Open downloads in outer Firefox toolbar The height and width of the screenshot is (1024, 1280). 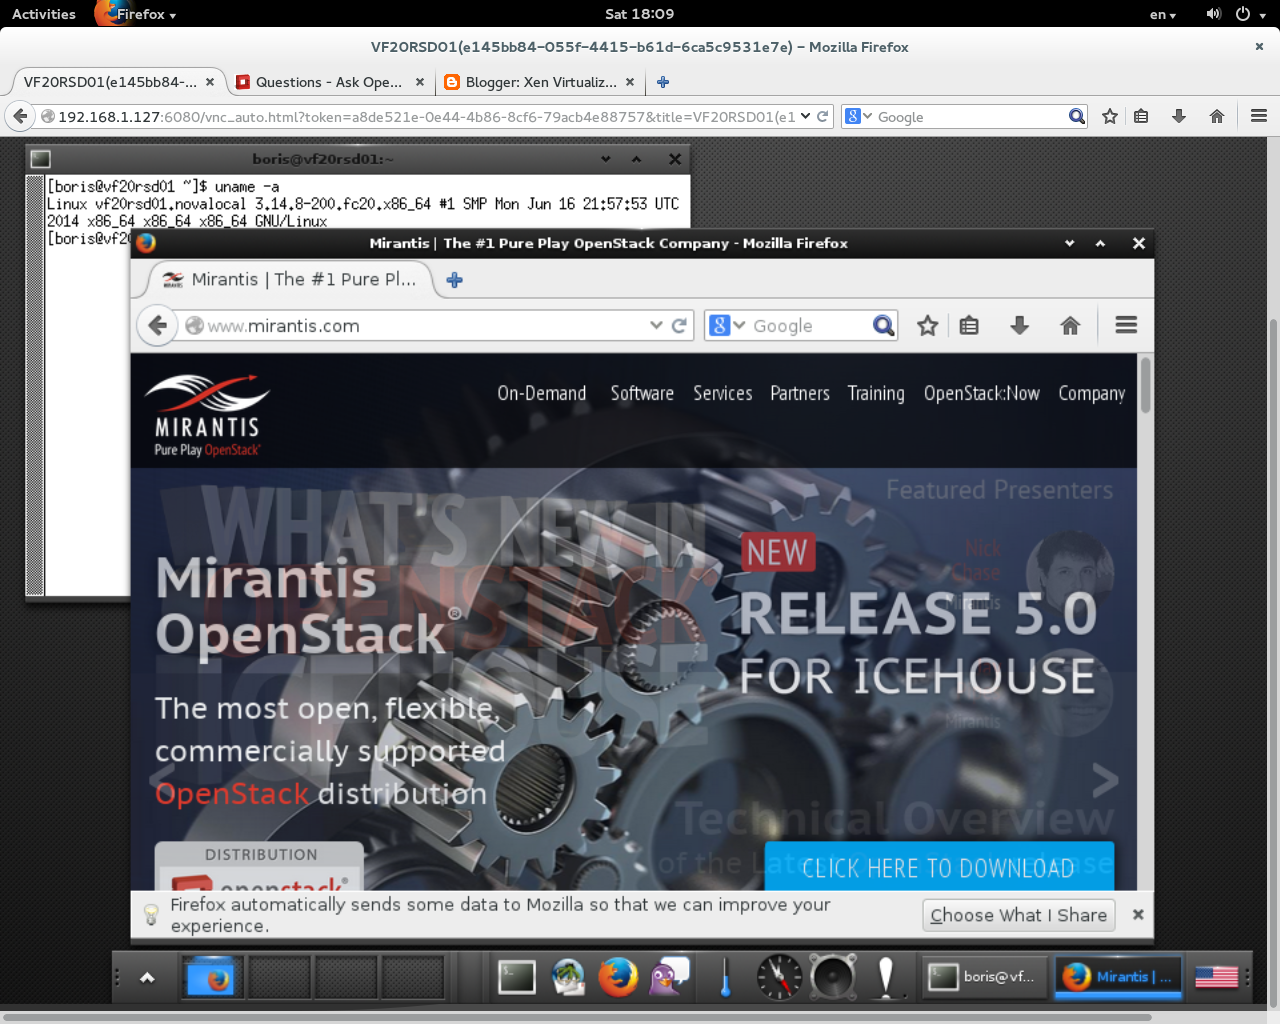[1179, 116]
